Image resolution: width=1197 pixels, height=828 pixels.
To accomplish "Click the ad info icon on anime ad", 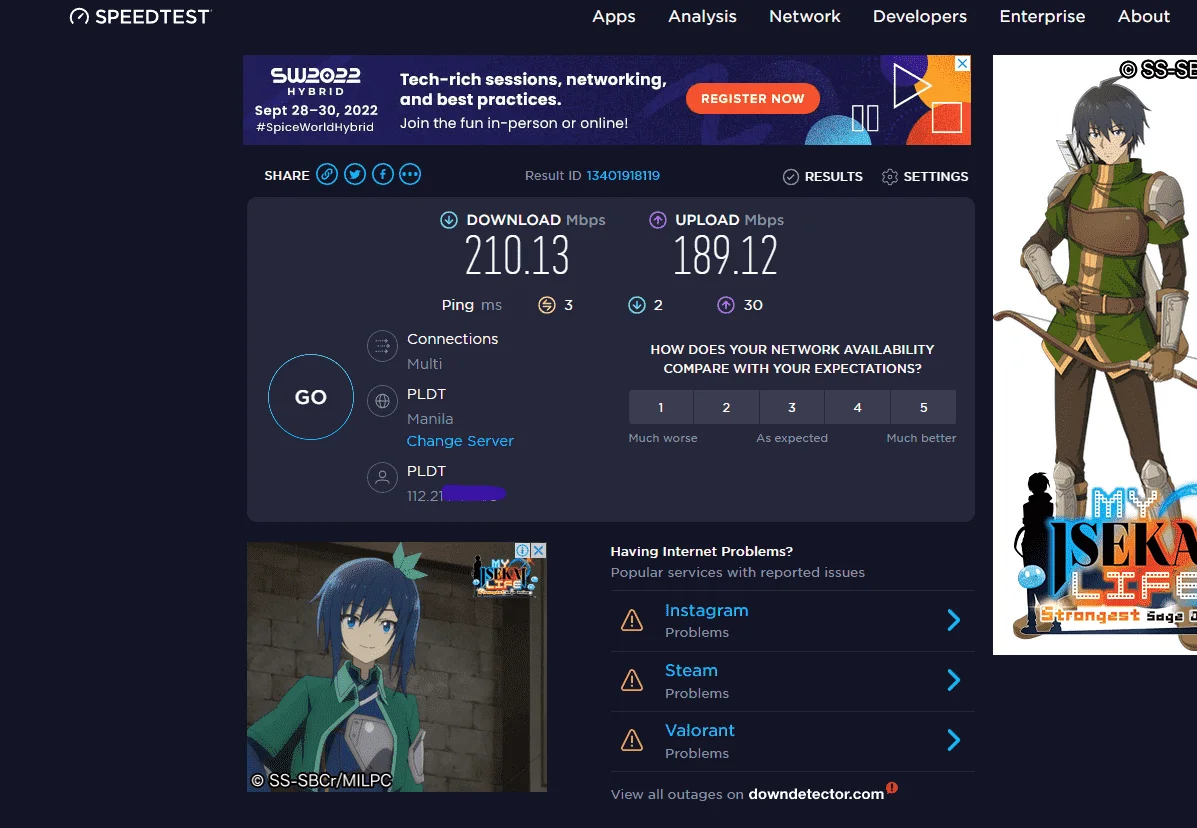I will 523,550.
